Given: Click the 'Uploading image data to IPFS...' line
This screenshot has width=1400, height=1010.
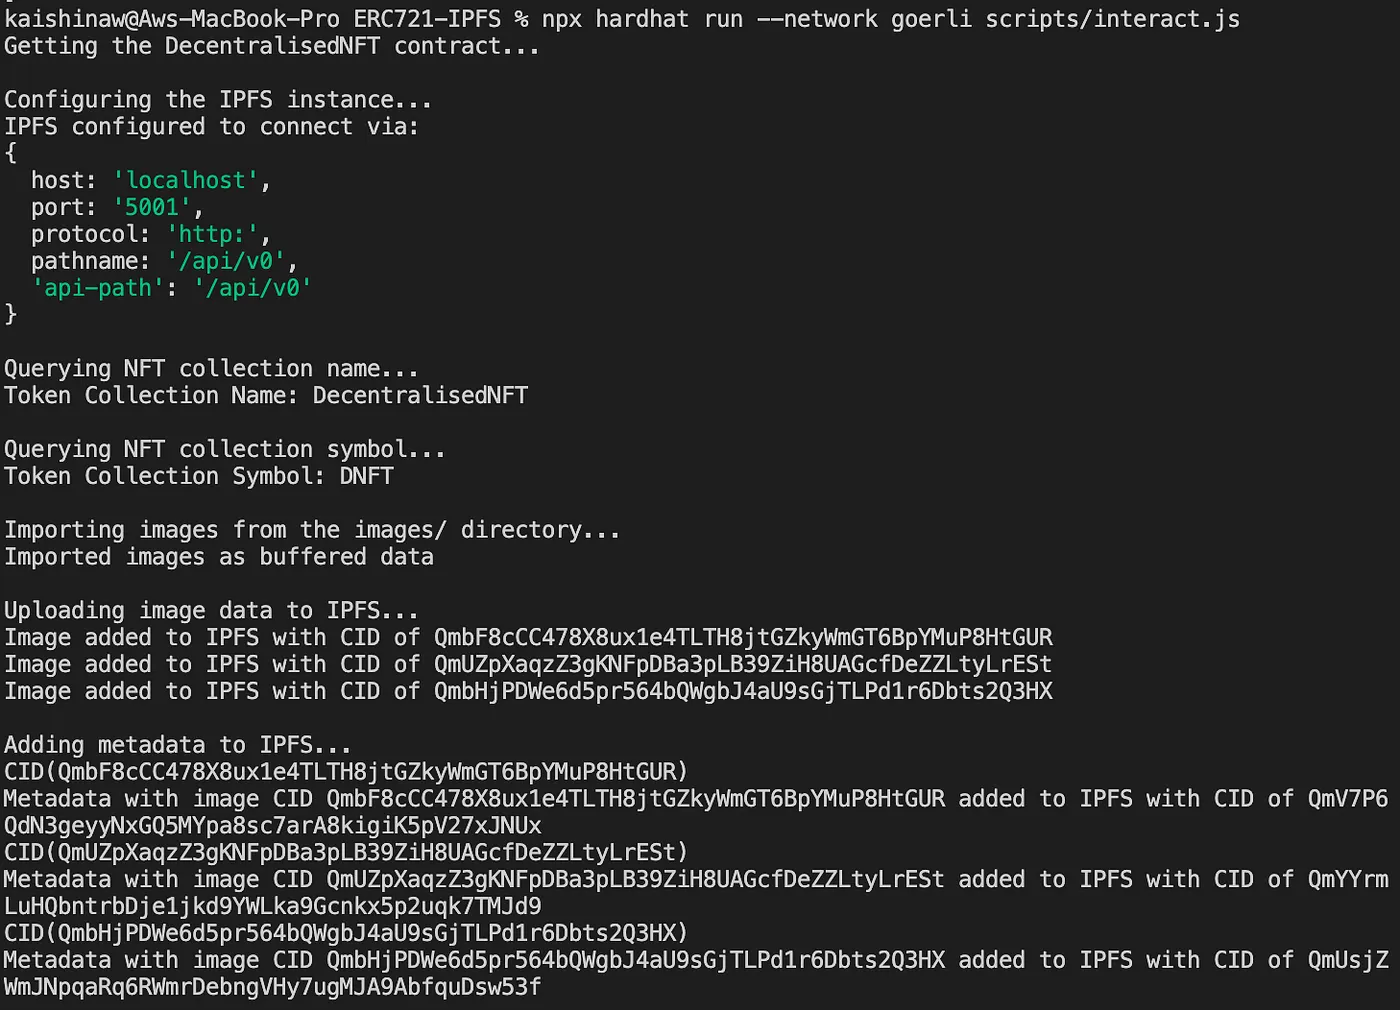Looking at the screenshot, I should 211,611.
